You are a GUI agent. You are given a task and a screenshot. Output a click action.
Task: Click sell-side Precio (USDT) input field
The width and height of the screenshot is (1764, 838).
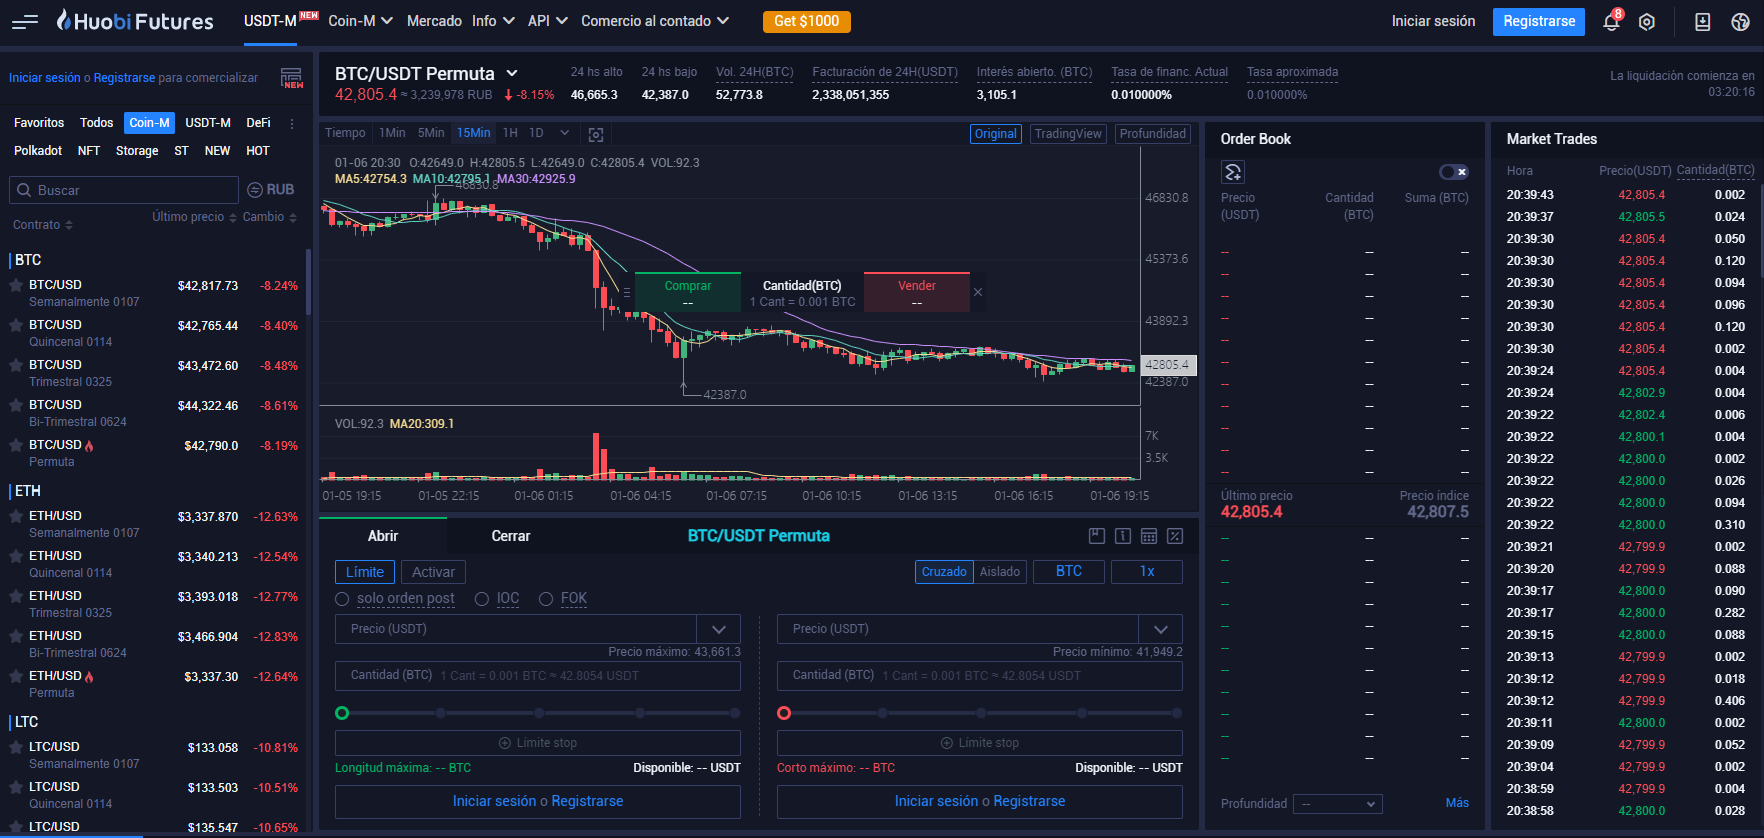pyautogui.click(x=958, y=629)
